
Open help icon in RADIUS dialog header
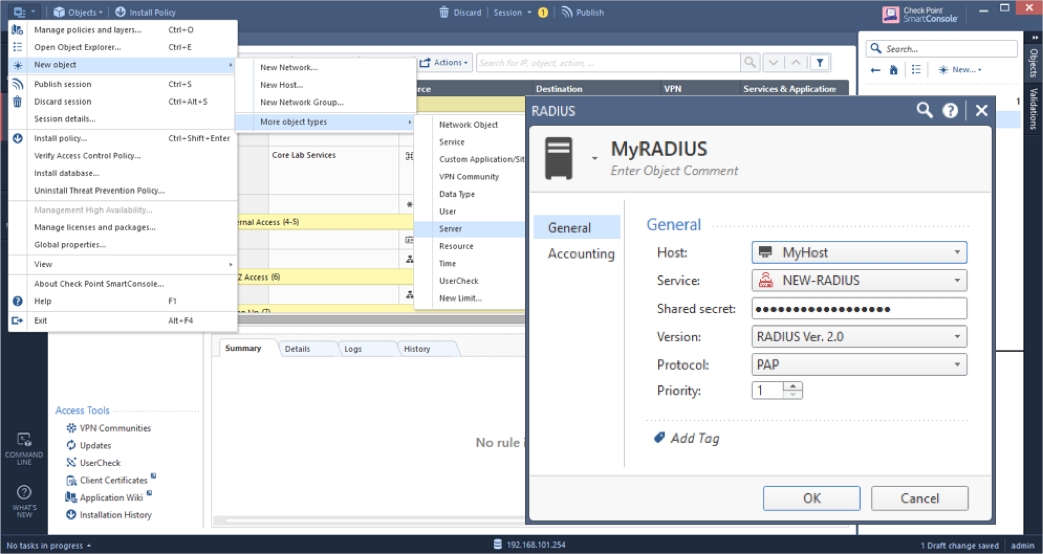(951, 111)
